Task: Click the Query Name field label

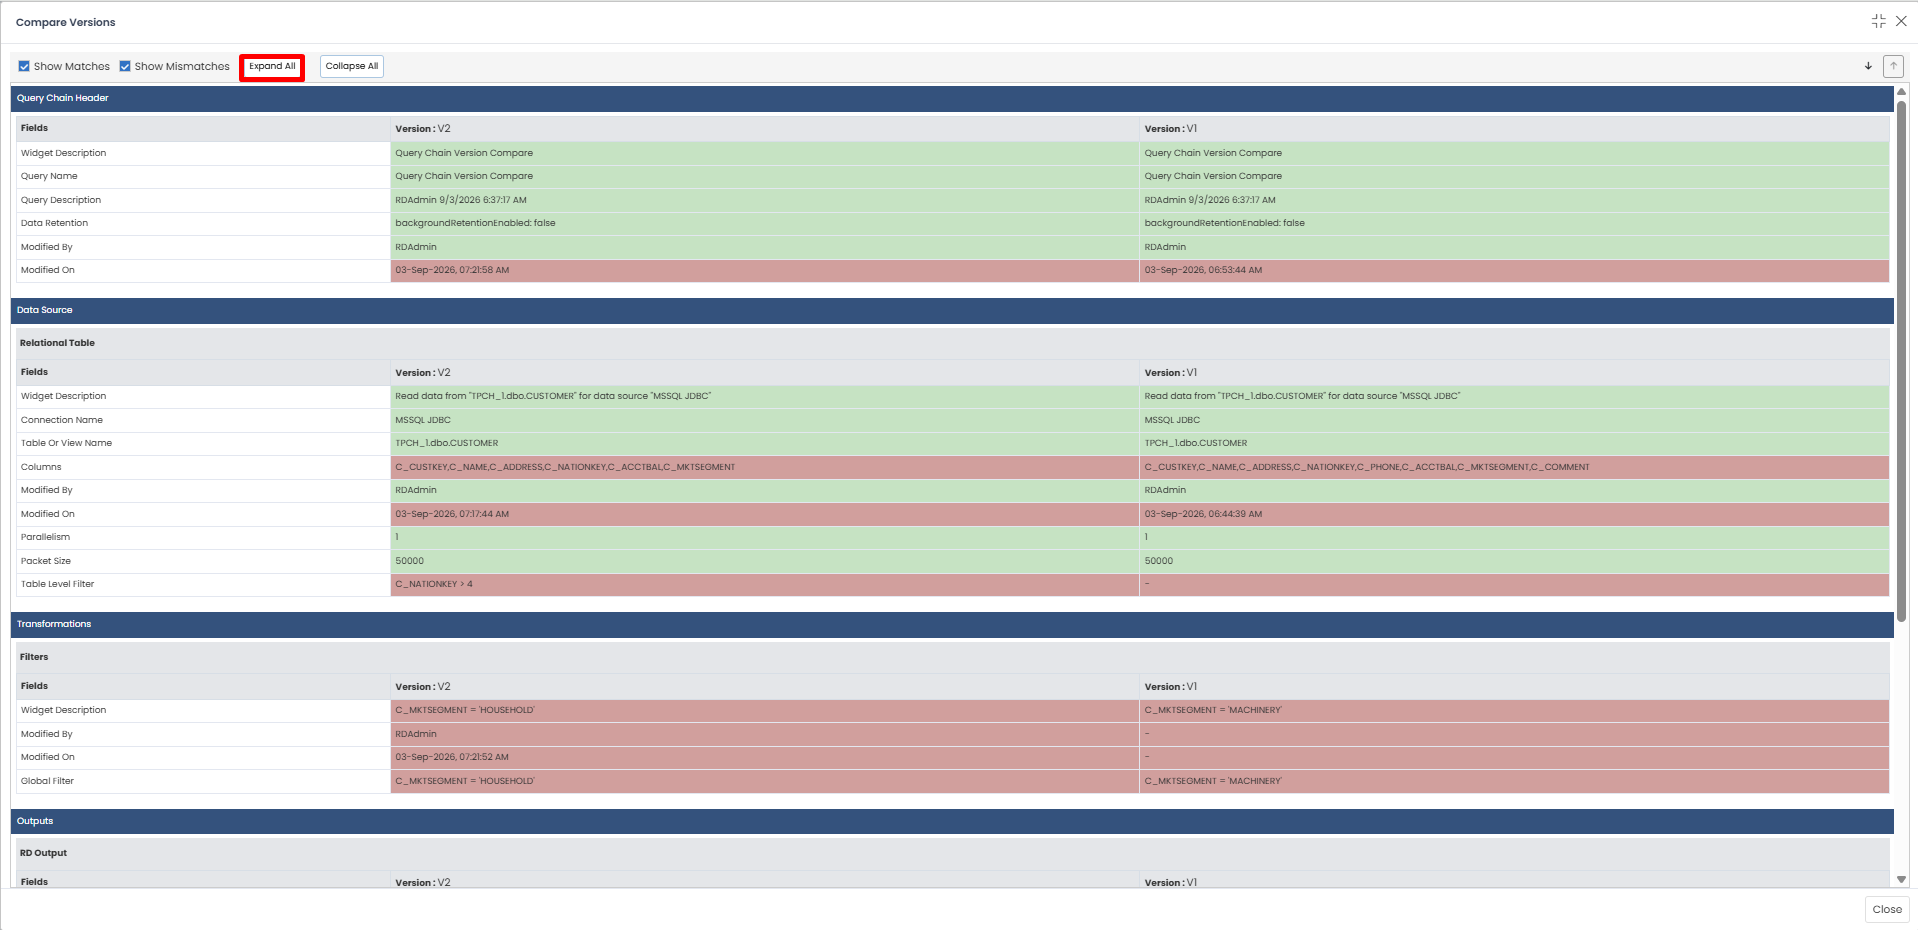Action: point(49,176)
